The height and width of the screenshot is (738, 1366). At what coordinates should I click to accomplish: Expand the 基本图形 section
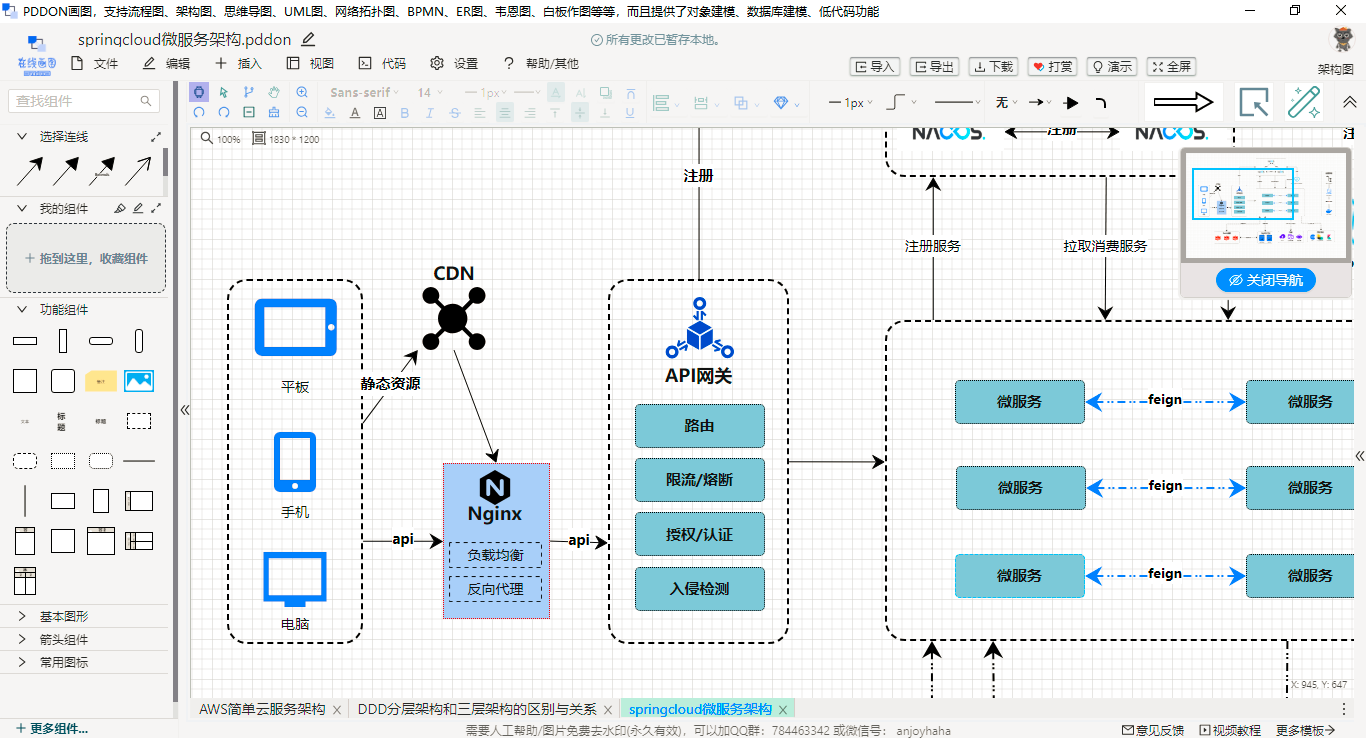click(x=64, y=616)
